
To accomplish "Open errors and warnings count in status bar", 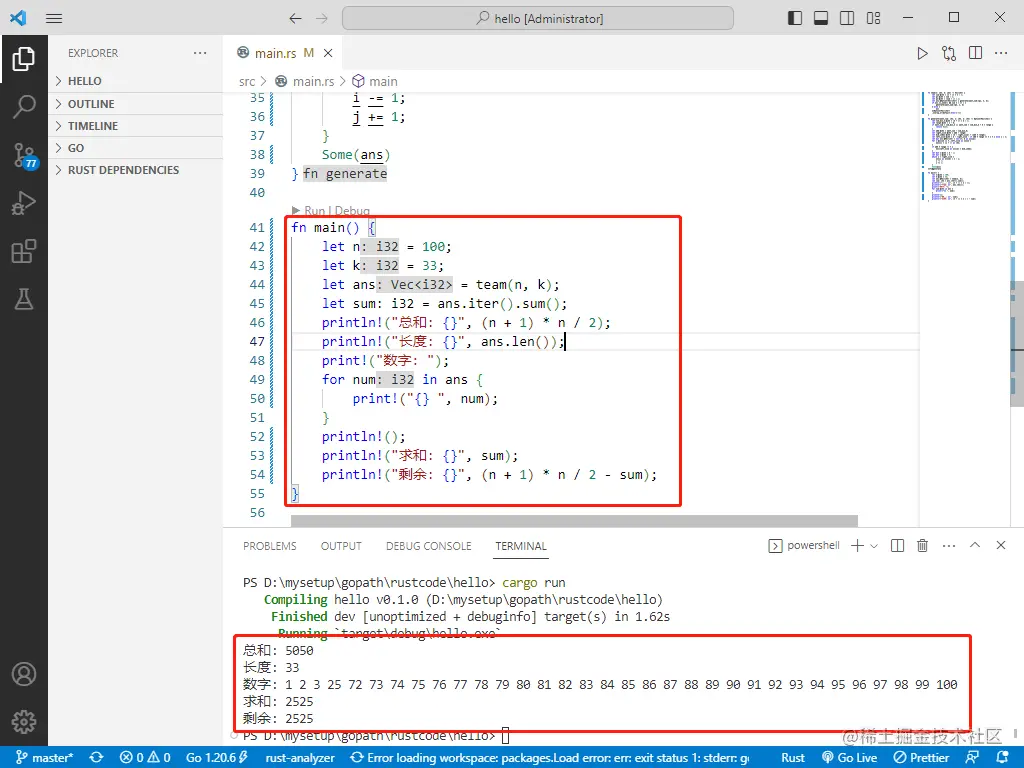I will click(145, 758).
